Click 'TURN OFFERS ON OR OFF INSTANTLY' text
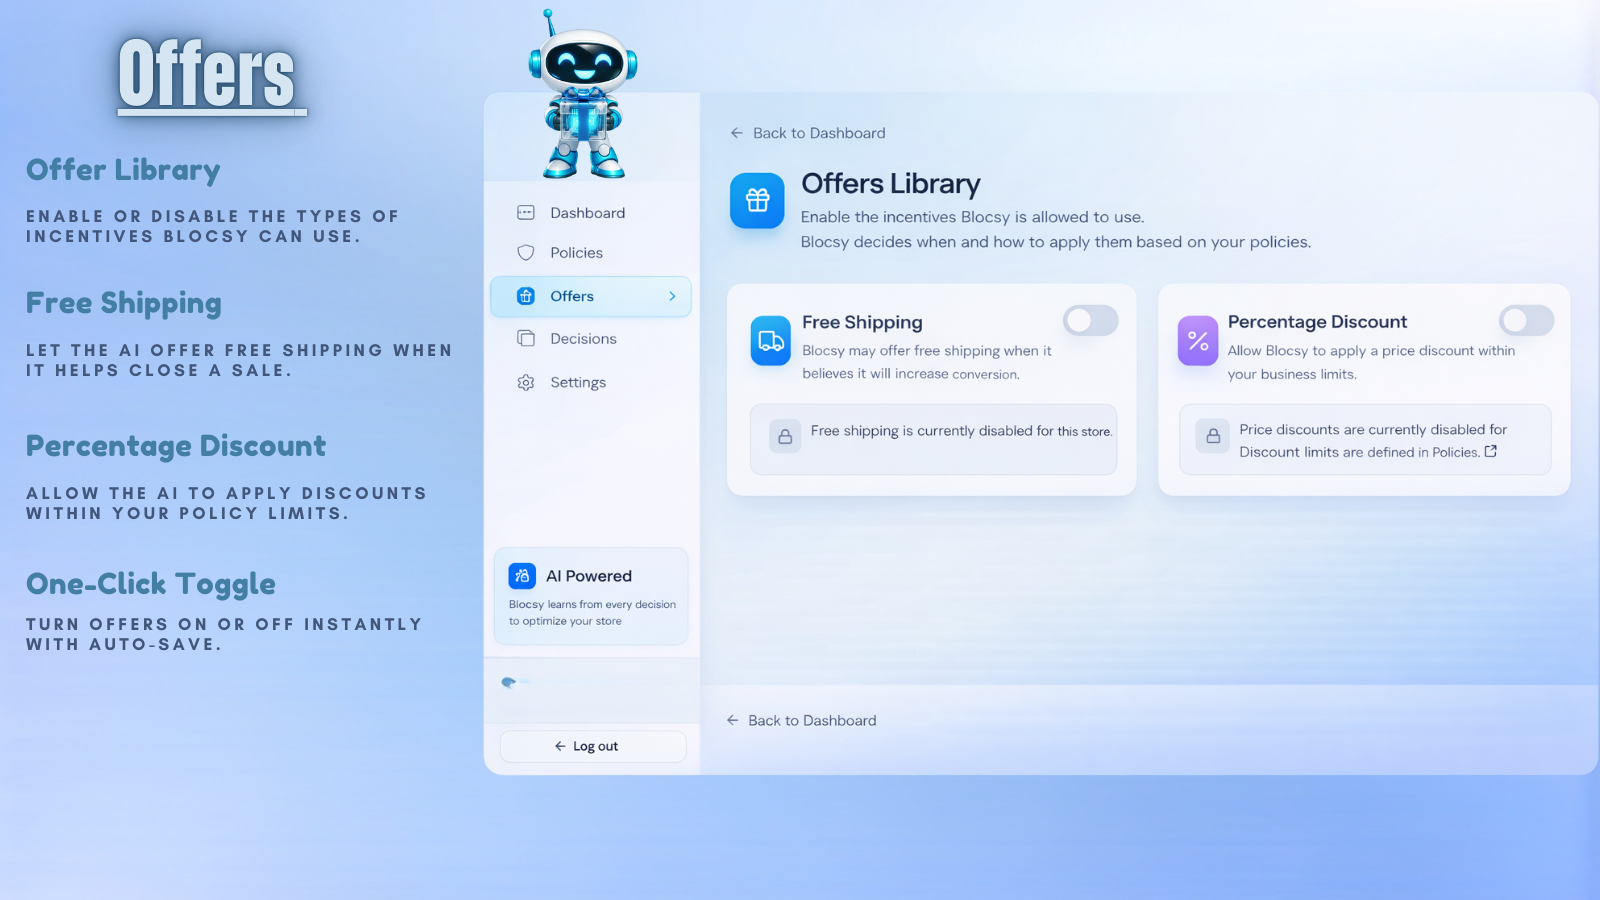The image size is (1600, 900). pos(224,634)
